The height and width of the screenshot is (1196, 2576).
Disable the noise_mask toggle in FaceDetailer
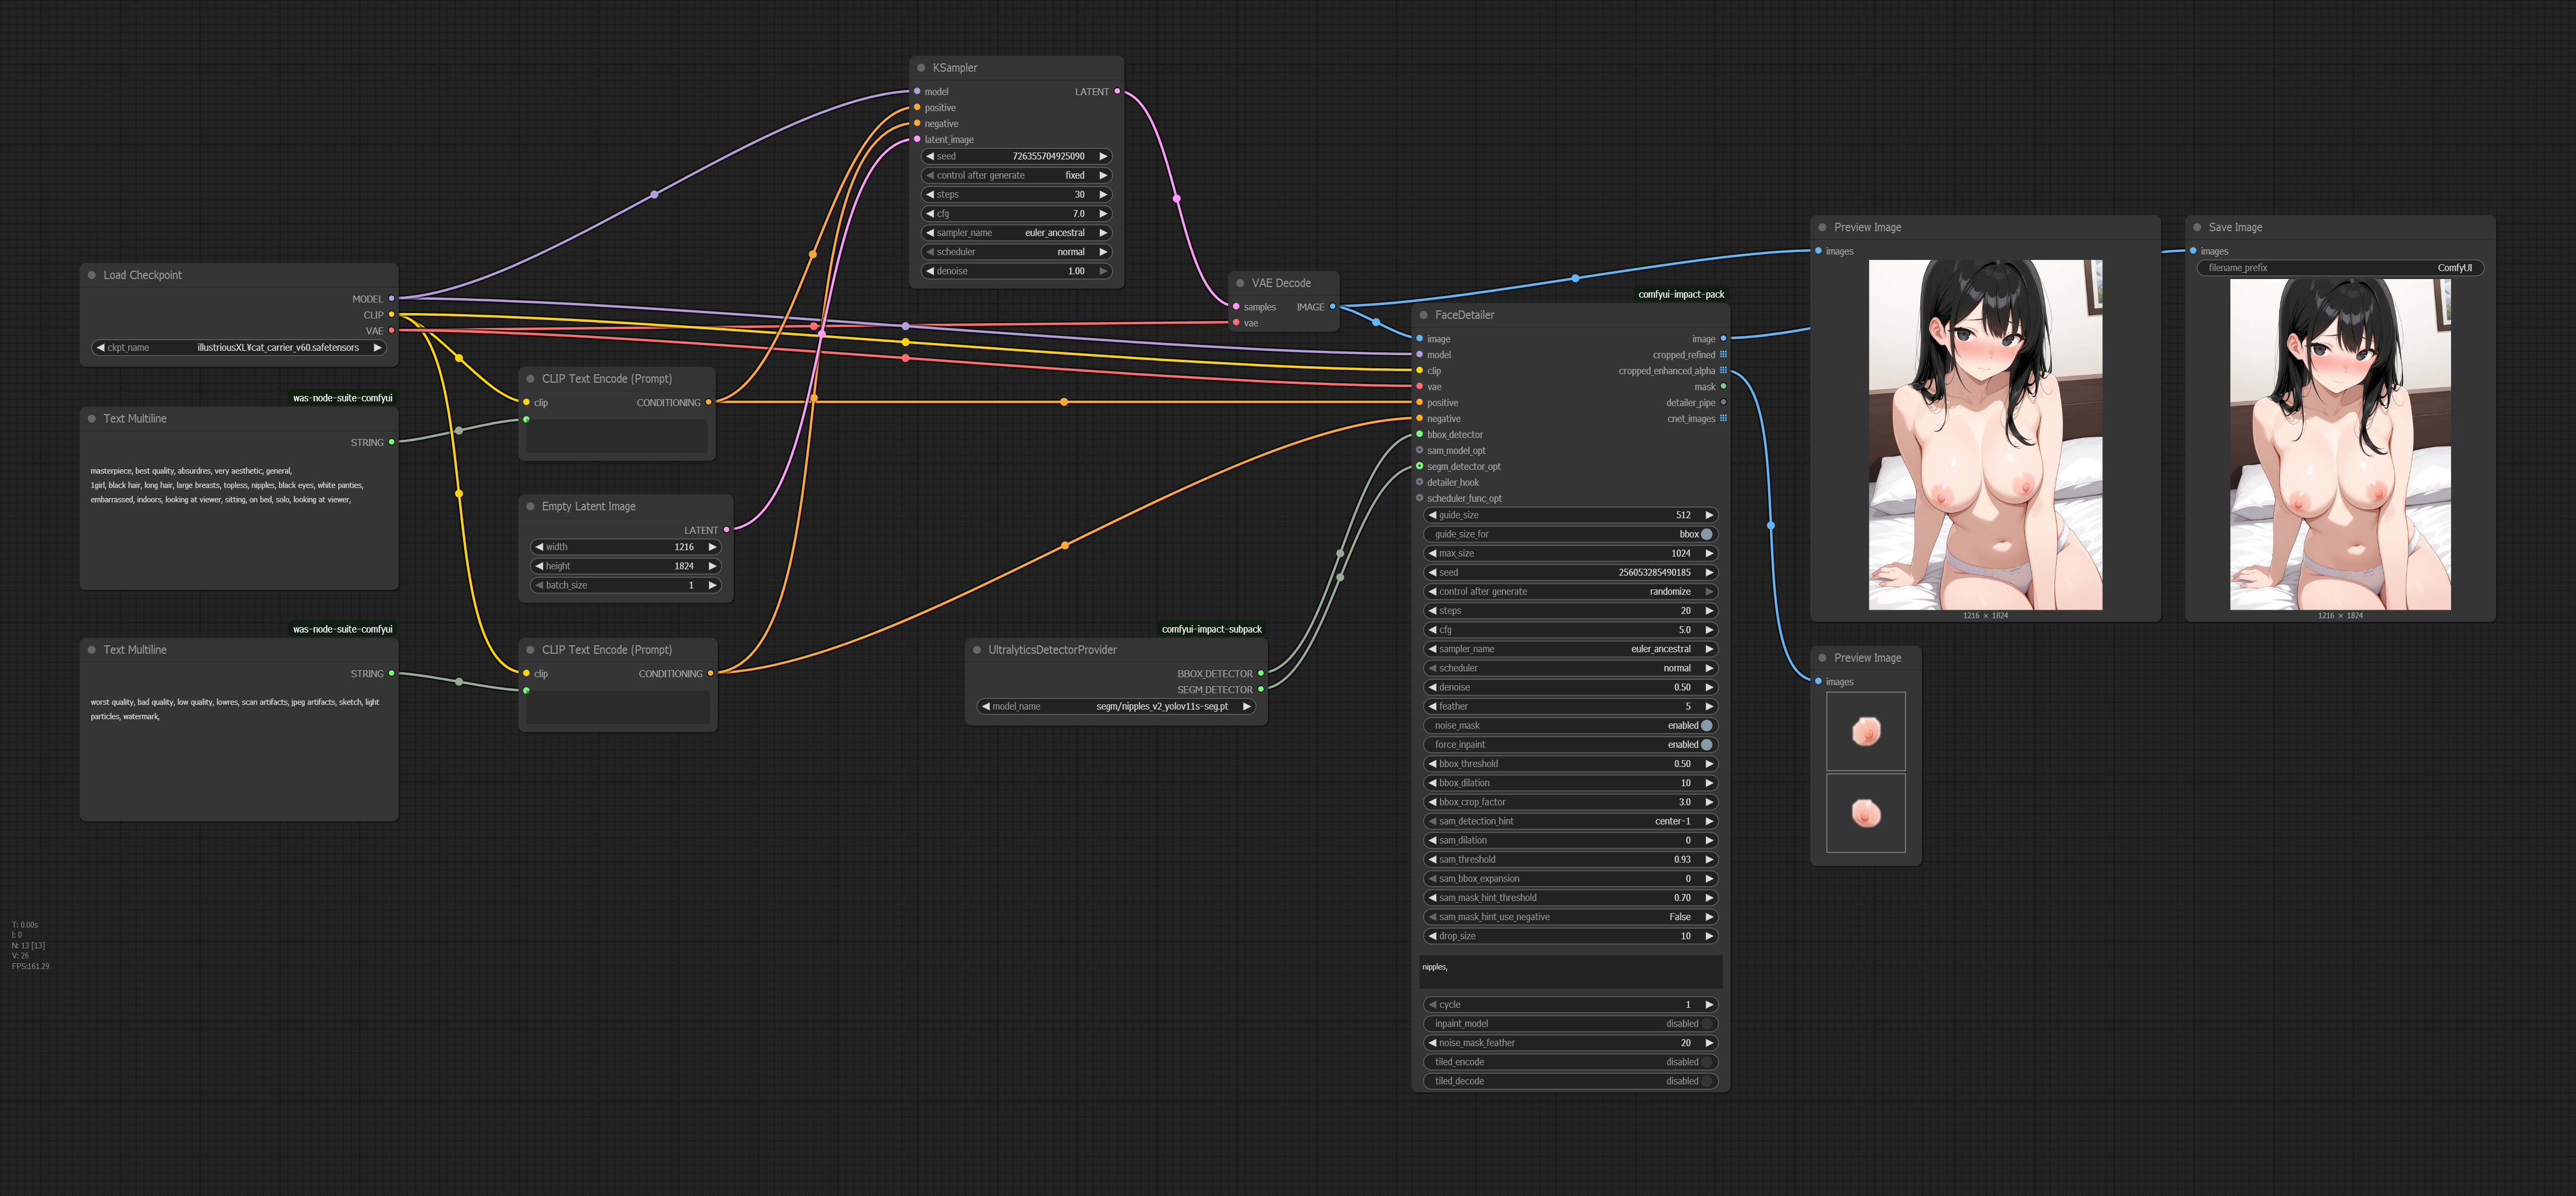tap(1706, 726)
